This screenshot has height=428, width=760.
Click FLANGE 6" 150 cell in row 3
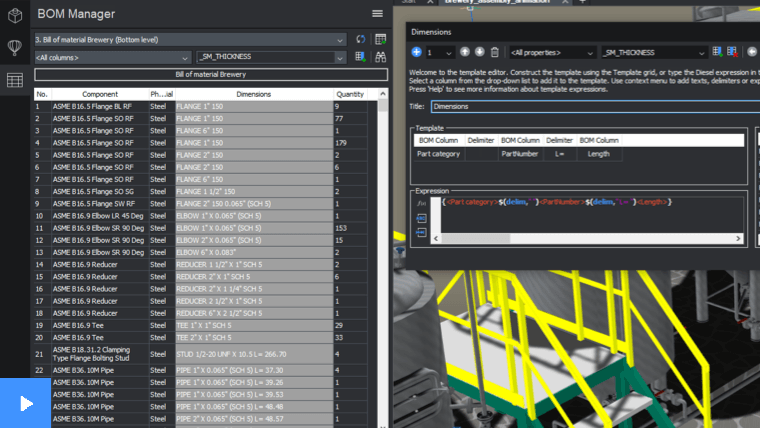click(x=253, y=131)
